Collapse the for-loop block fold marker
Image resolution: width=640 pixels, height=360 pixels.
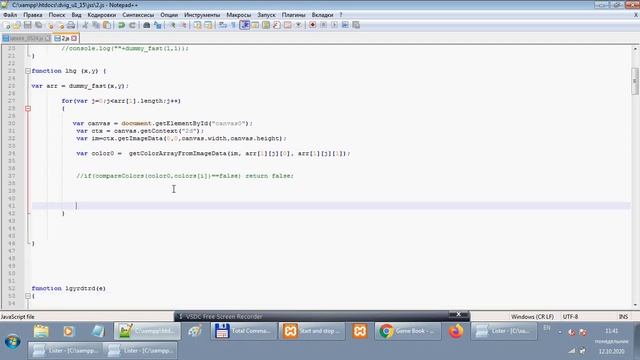[28, 109]
